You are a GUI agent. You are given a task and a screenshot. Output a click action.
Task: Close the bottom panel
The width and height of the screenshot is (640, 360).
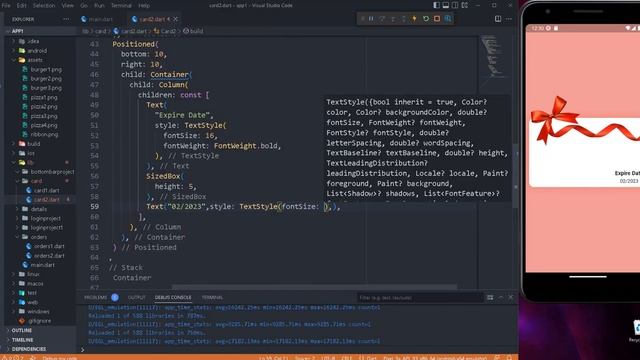(511, 298)
